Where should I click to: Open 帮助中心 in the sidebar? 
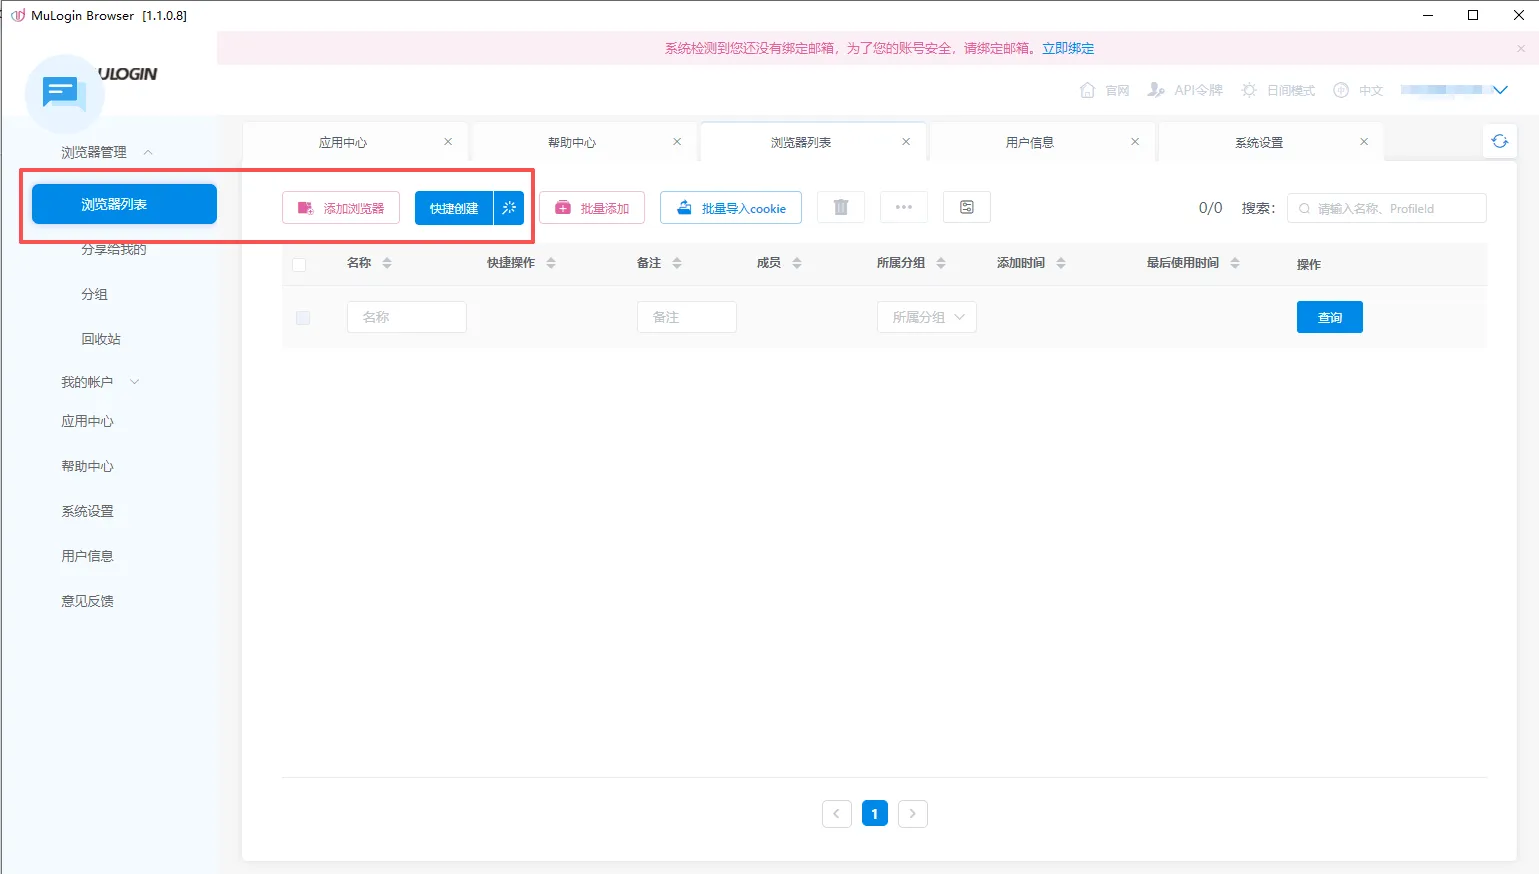click(x=88, y=466)
